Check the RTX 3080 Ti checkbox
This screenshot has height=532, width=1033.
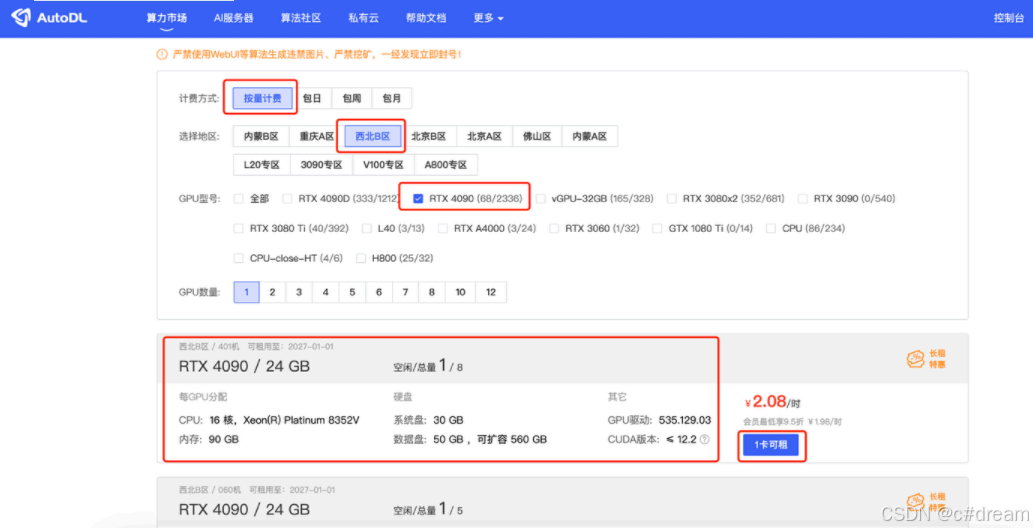[238, 228]
